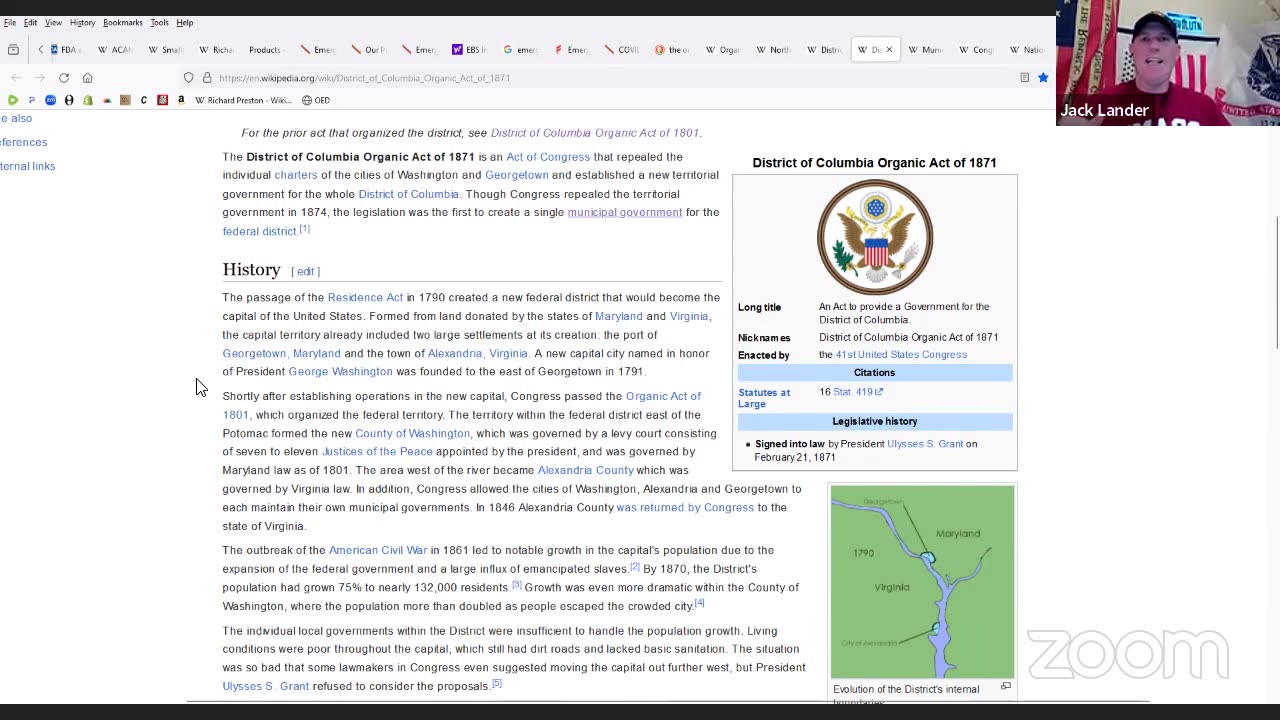
Task: Open the GitHub bookmark icon
Action: 69,100
